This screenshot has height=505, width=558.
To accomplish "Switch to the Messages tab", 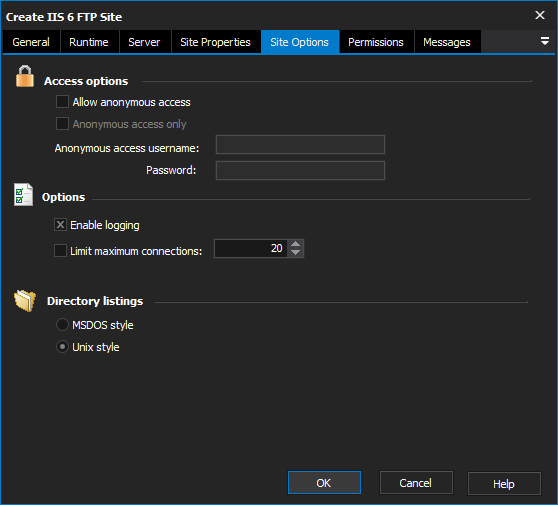I will click(447, 42).
